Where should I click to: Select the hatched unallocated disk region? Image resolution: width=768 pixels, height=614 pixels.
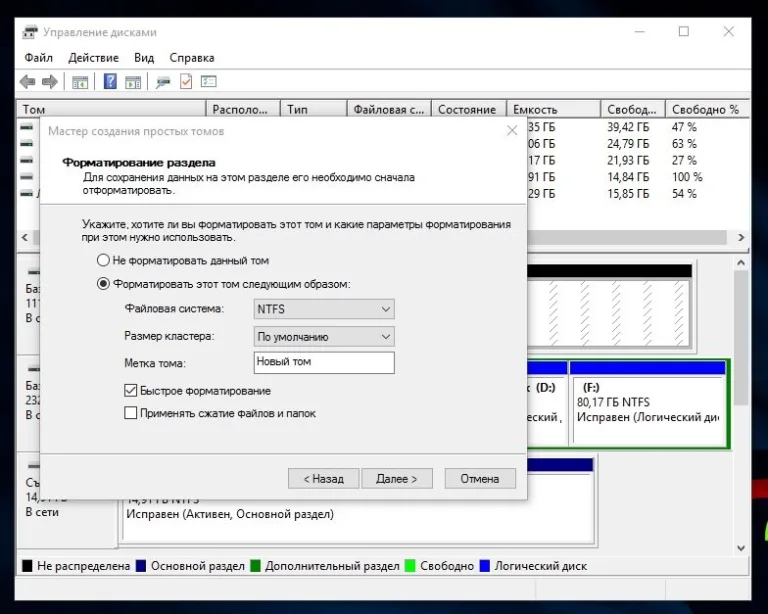[608, 312]
